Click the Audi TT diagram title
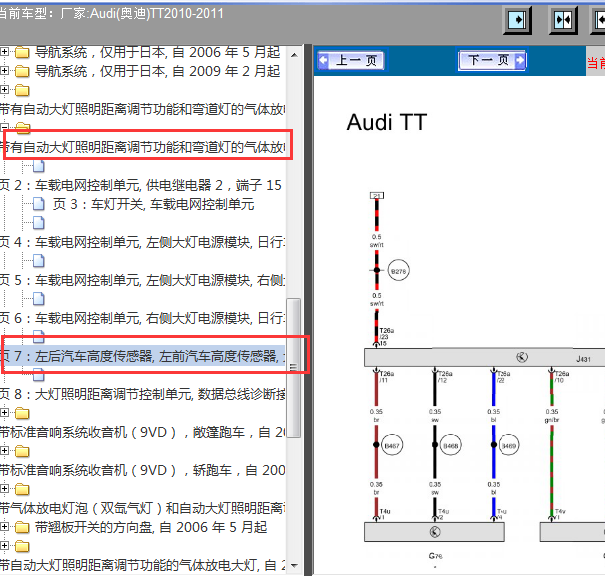 tap(387, 122)
